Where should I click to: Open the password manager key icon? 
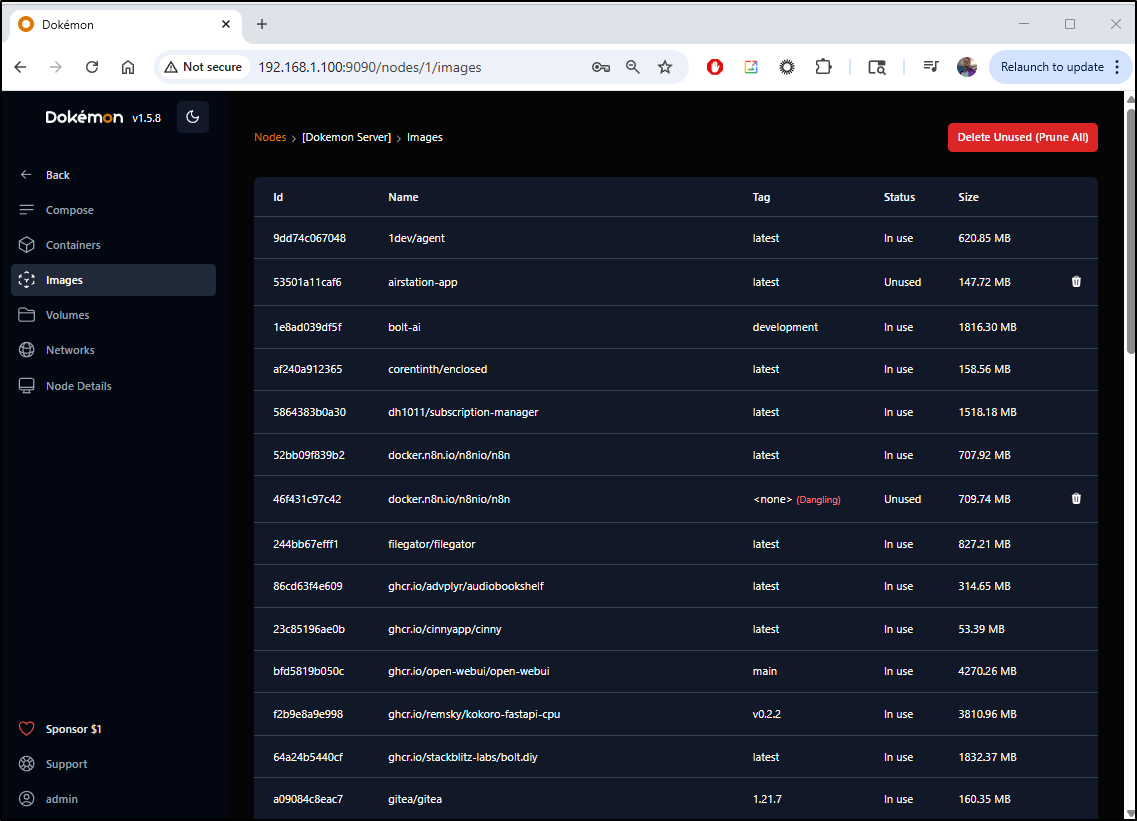click(600, 67)
